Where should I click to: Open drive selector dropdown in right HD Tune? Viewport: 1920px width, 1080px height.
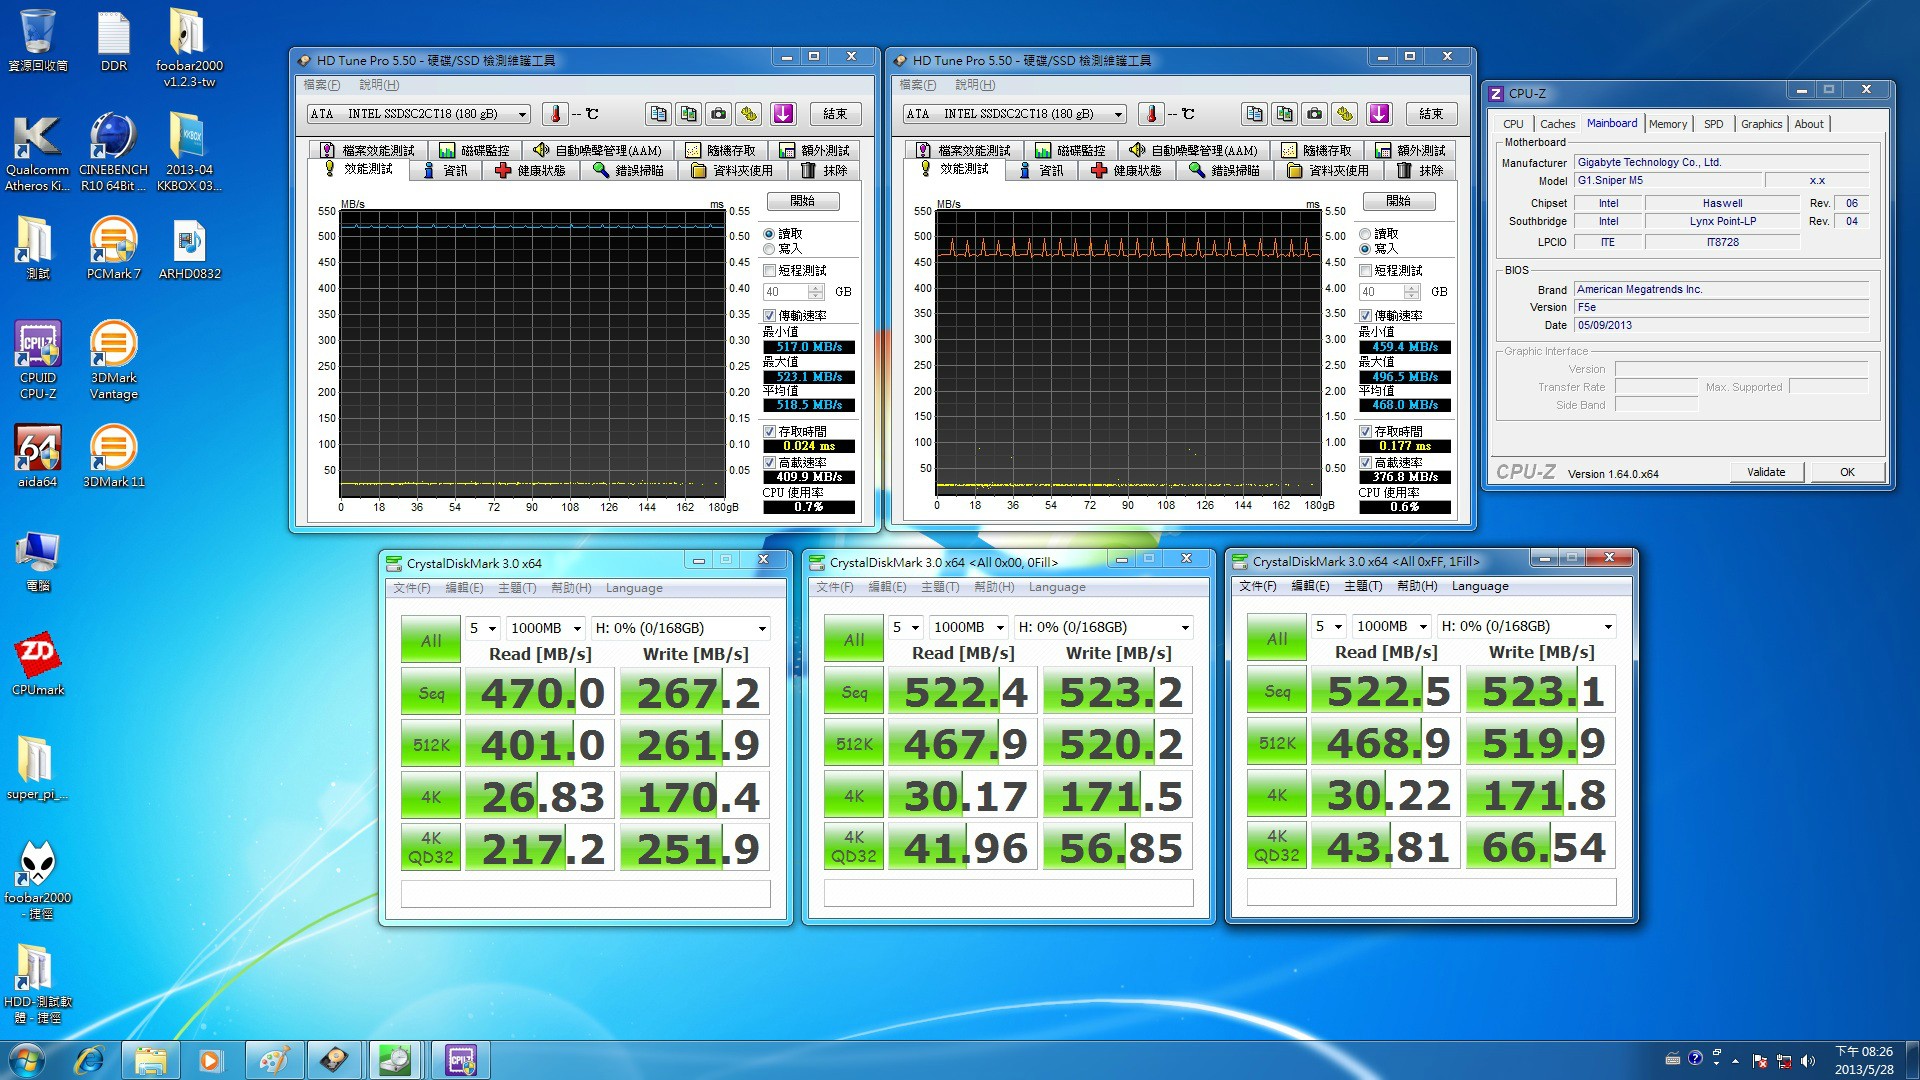click(1015, 114)
